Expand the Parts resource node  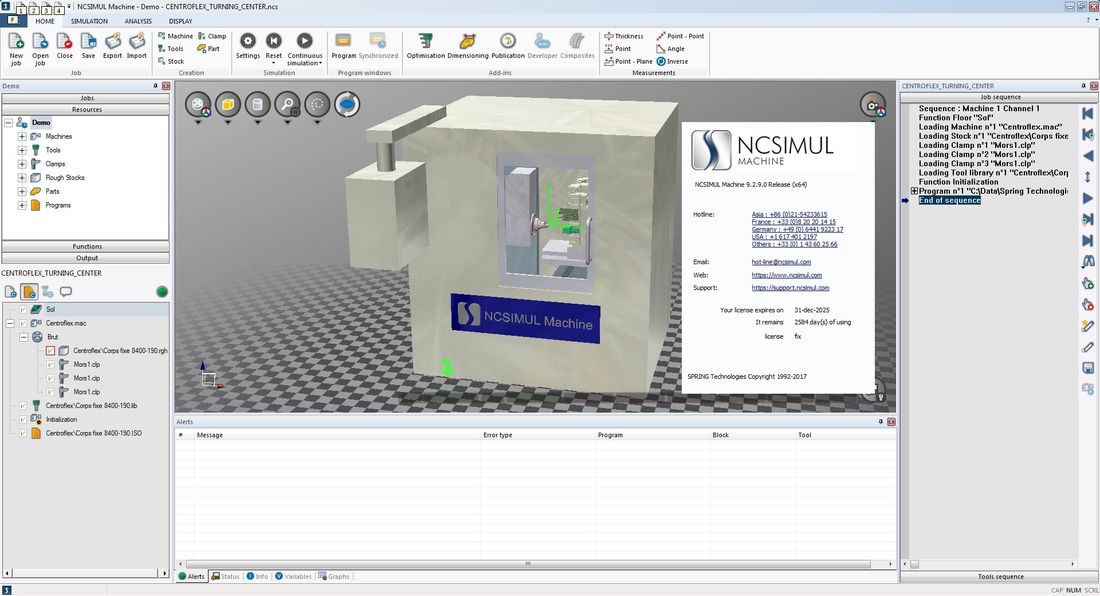(x=22, y=191)
